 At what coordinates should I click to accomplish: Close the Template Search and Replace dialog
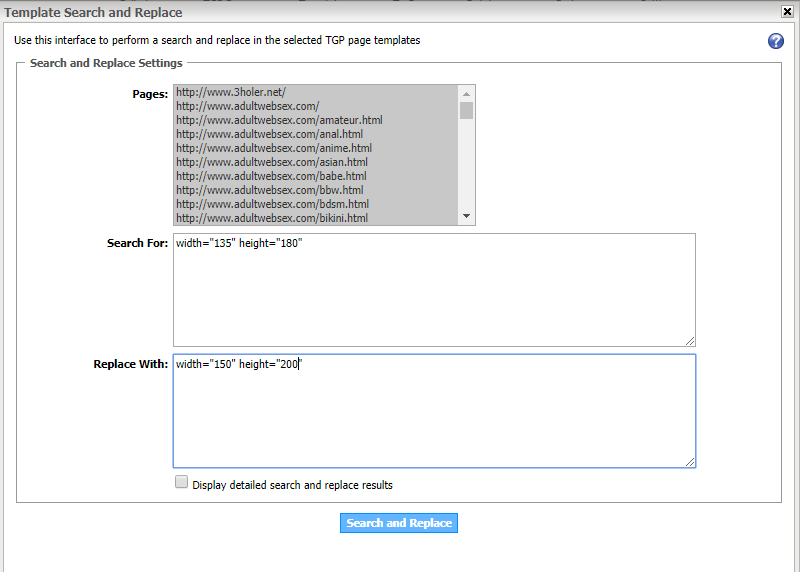(788, 12)
